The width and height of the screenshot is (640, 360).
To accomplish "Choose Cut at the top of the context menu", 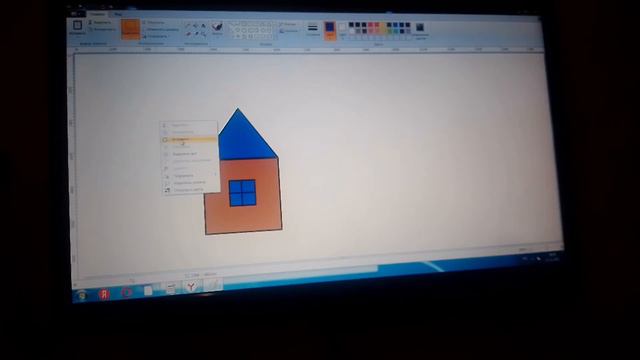I will coord(188,125).
